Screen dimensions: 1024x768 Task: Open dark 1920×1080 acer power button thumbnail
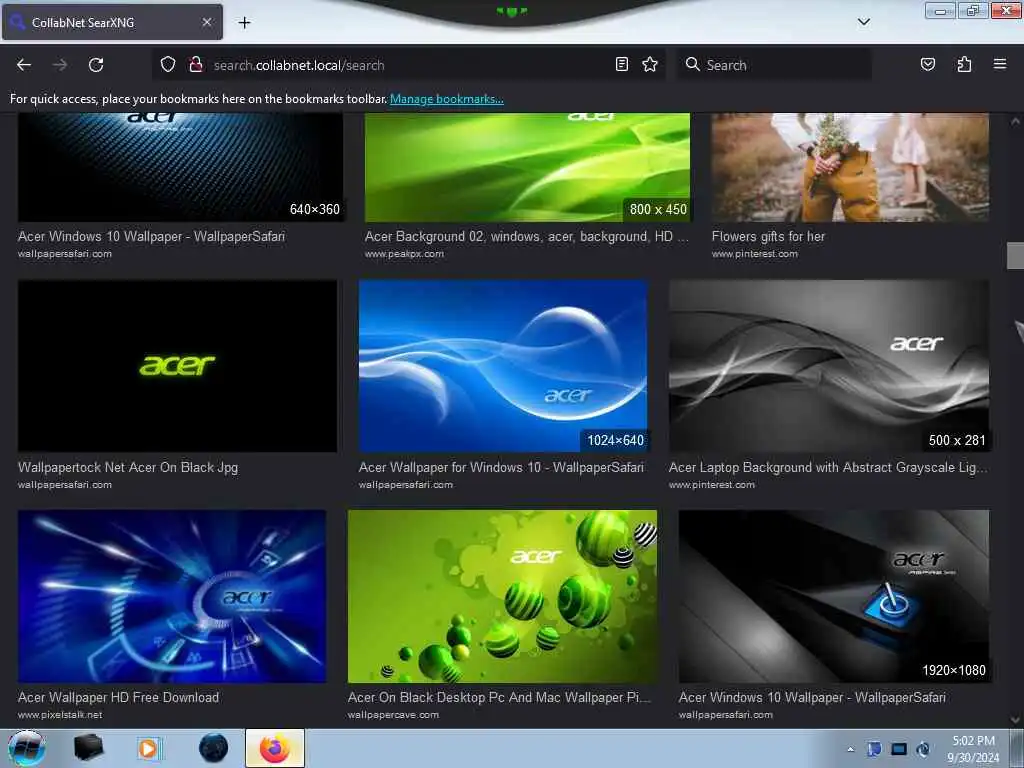coord(834,596)
